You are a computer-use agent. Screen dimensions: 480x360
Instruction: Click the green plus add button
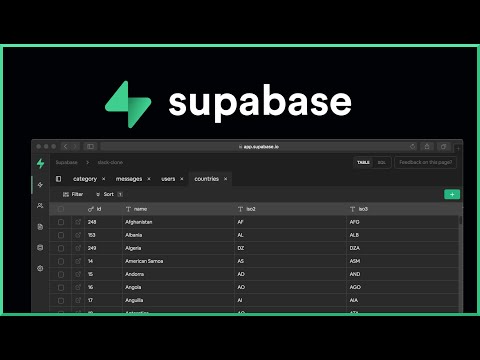[x=452, y=194]
